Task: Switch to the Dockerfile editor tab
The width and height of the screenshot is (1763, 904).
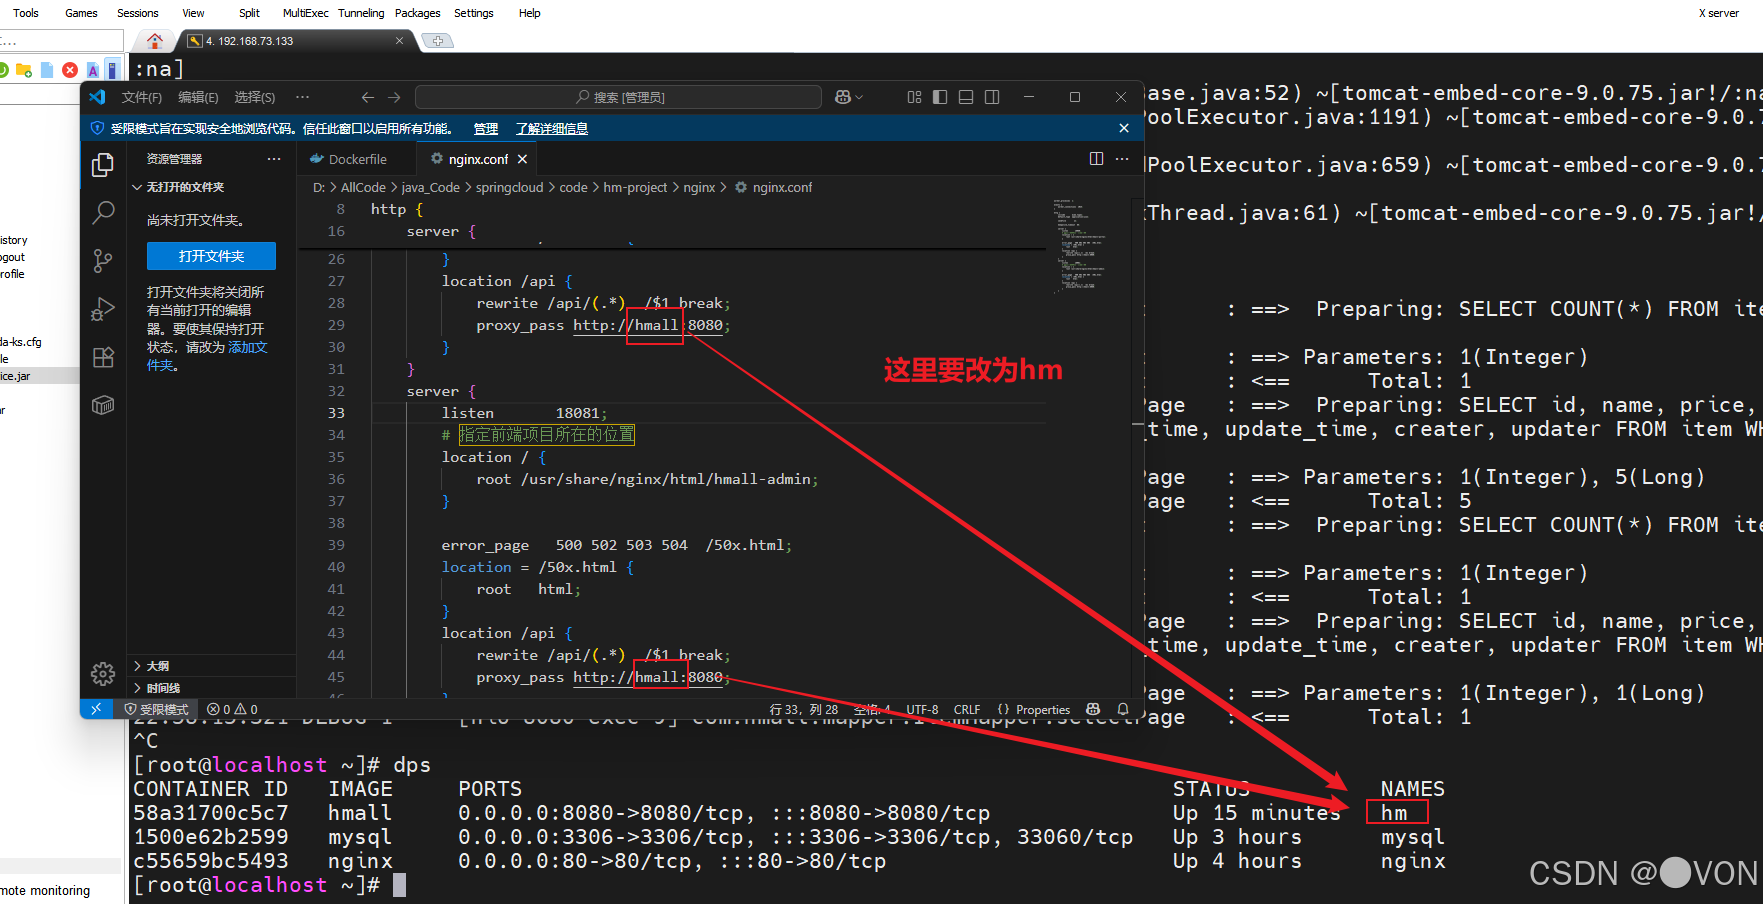Action: coord(357,159)
